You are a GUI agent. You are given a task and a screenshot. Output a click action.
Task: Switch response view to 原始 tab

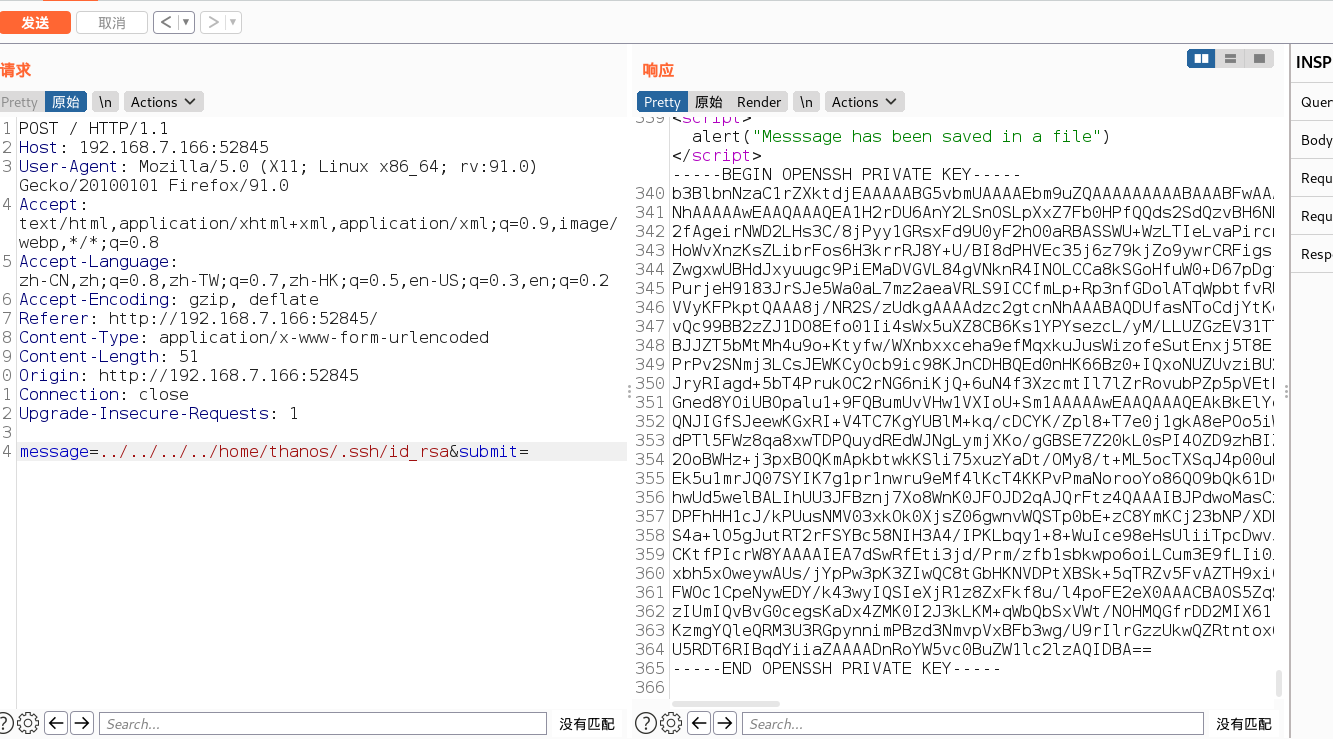click(x=708, y=102)
